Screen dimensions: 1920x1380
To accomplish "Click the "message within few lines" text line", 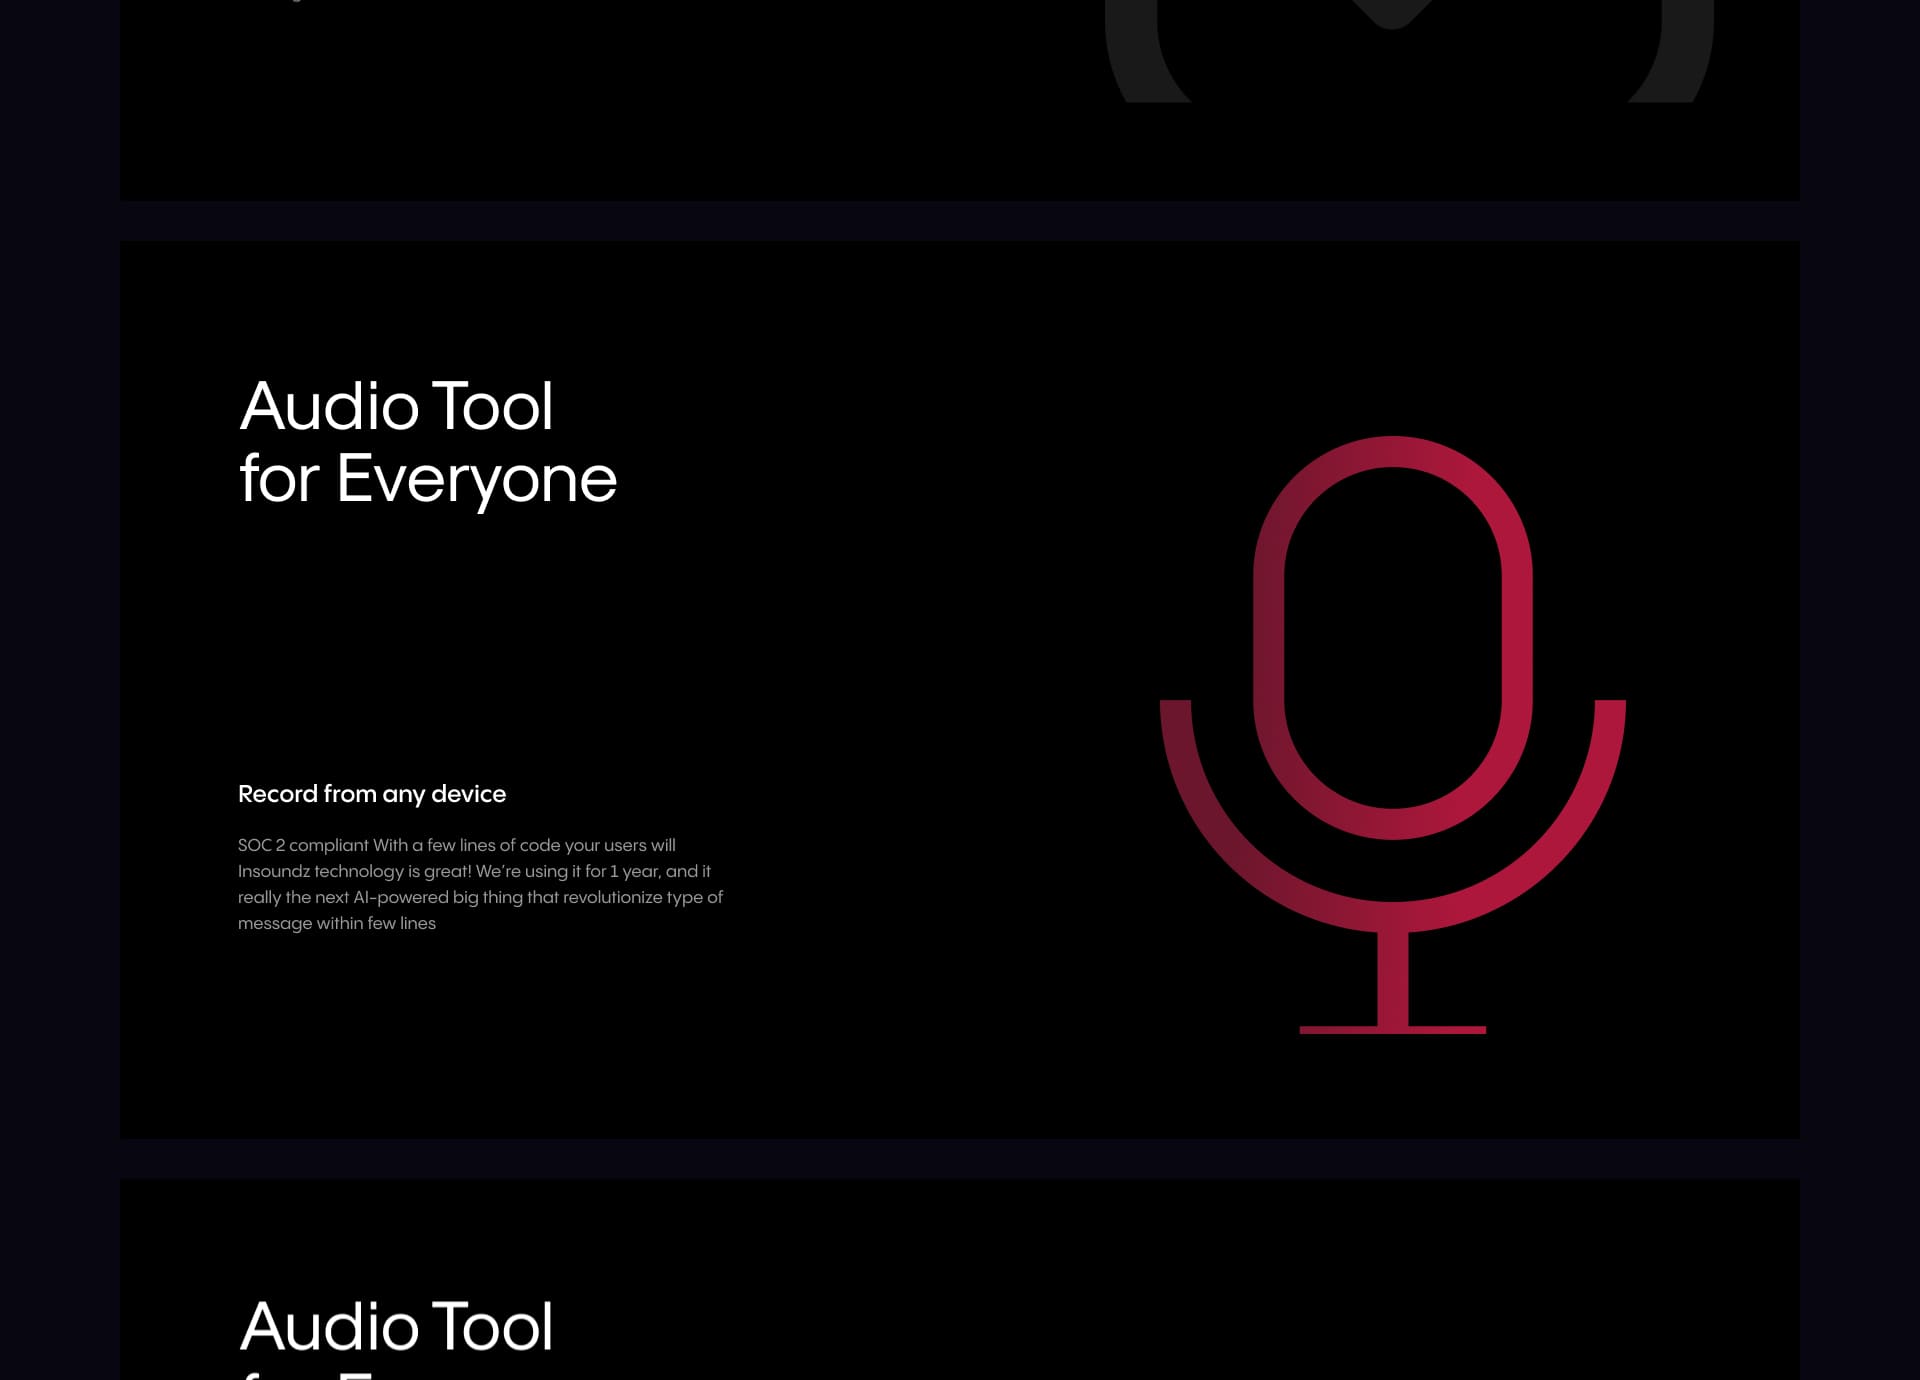I will 337,923.
